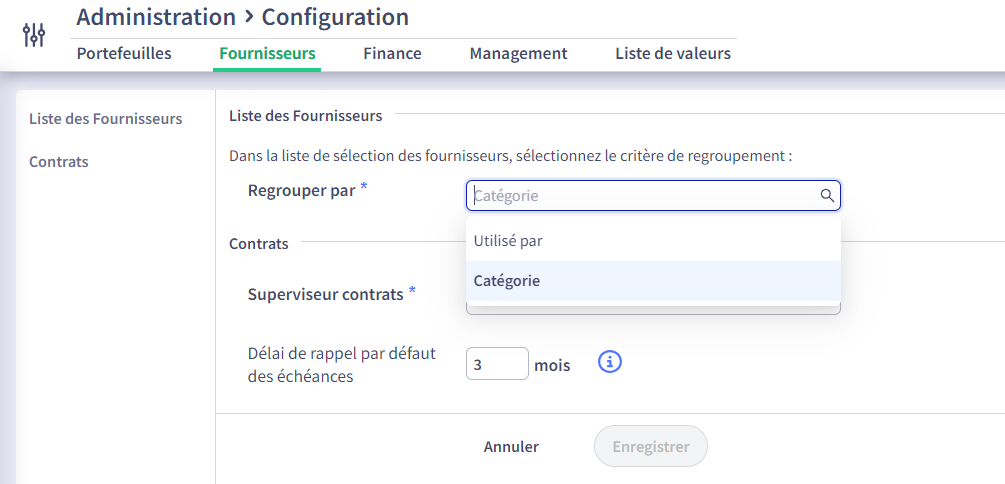
Task: Select Contrats in the left sidebar
Action: [59, 162]
